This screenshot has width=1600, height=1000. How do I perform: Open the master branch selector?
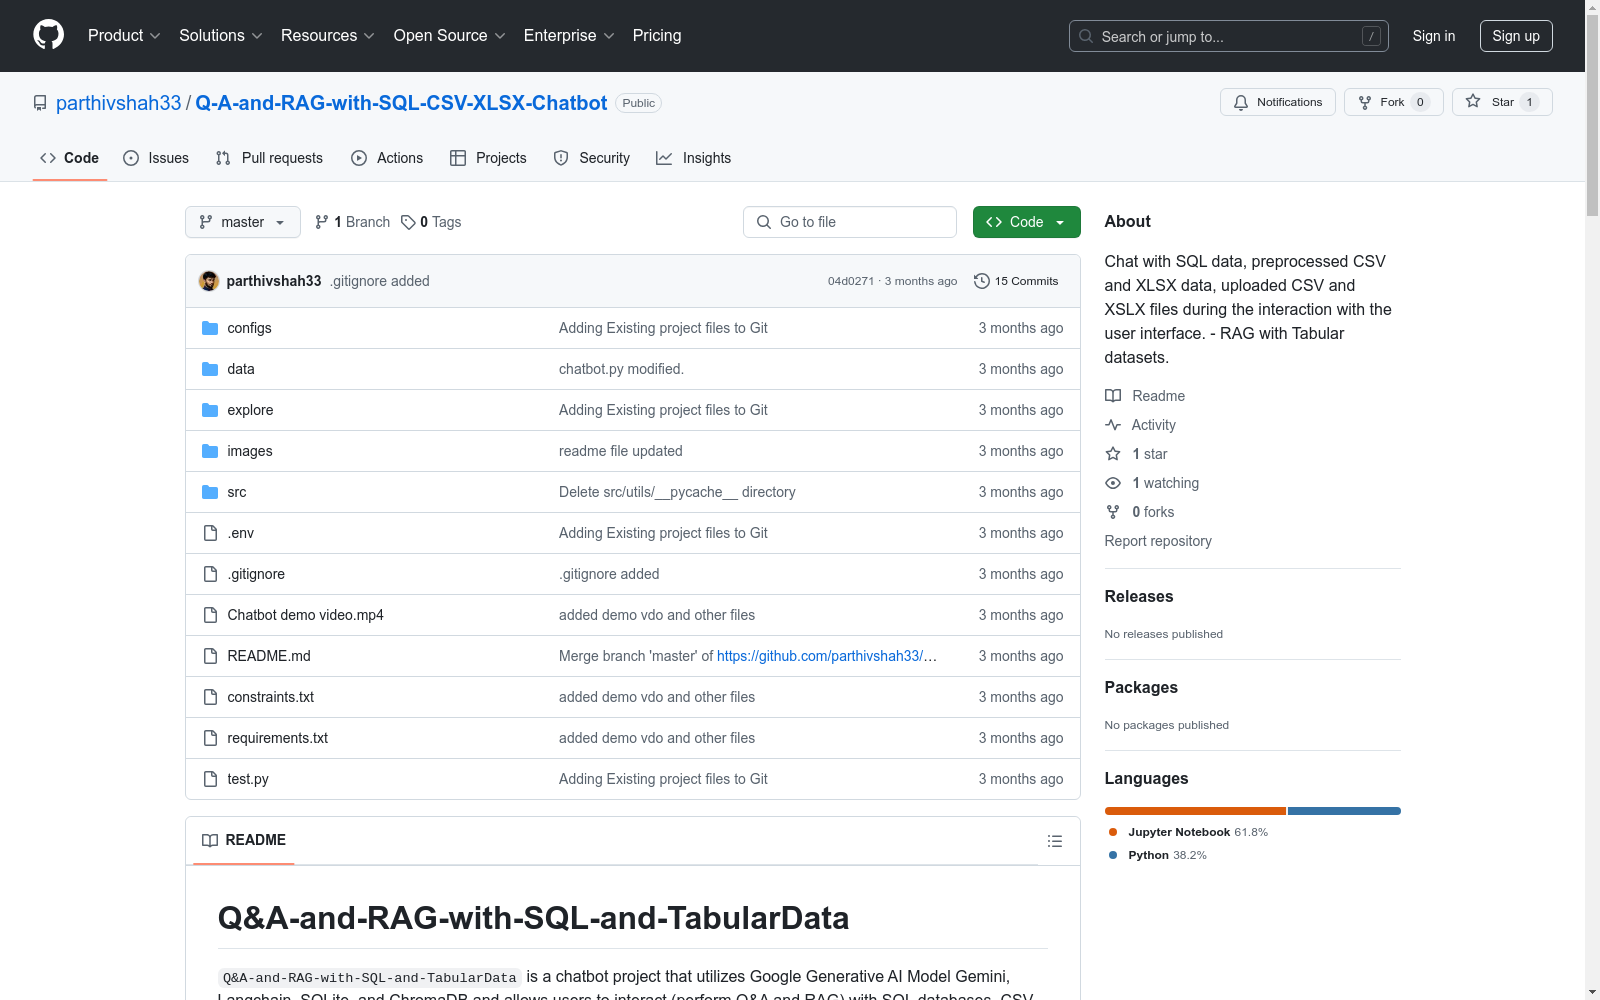tap(243, 222)
